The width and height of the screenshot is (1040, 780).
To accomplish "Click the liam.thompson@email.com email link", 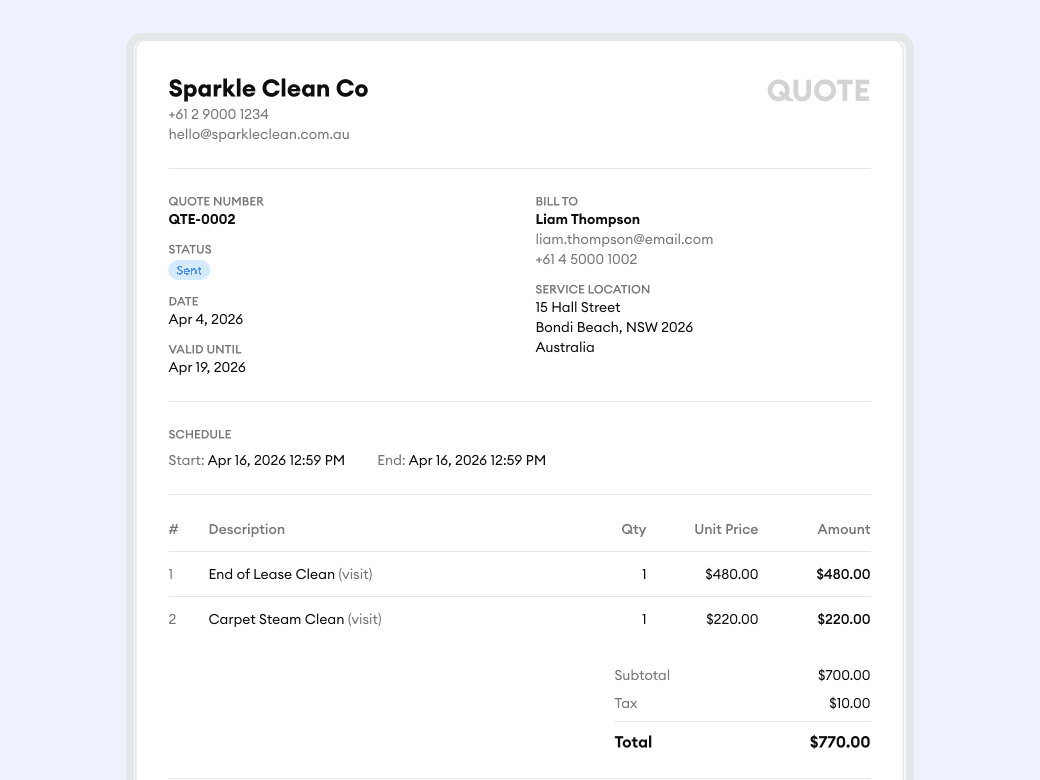I will coord(624,239).
